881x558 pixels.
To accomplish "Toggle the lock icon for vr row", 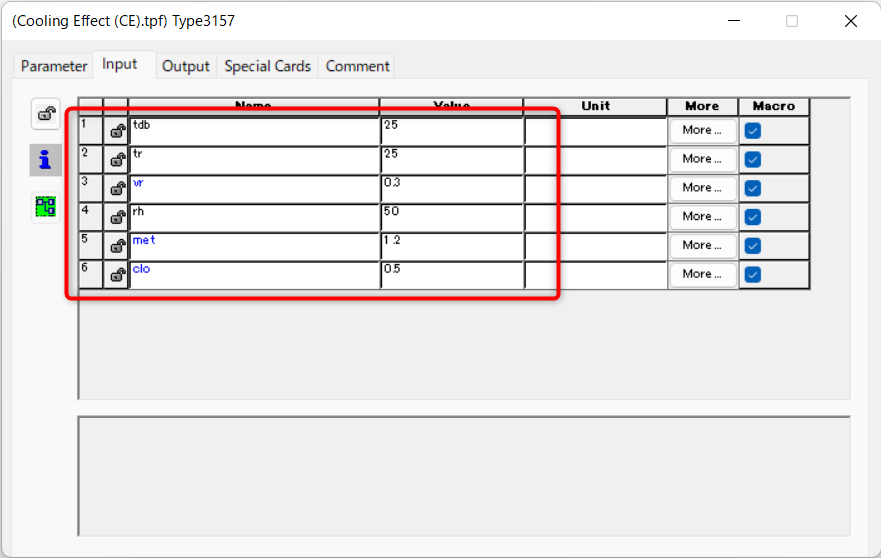I will click(117, 189).
